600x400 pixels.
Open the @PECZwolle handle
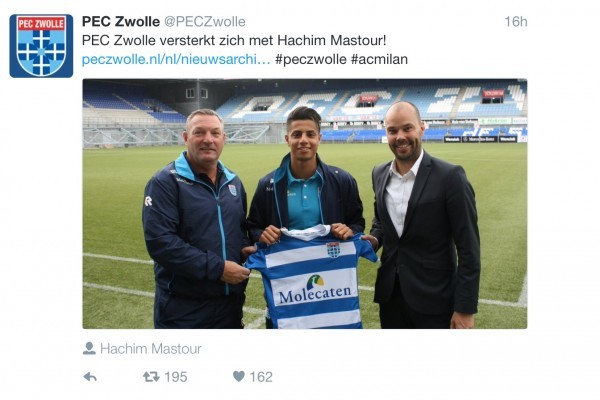click(x=205, y=21)
